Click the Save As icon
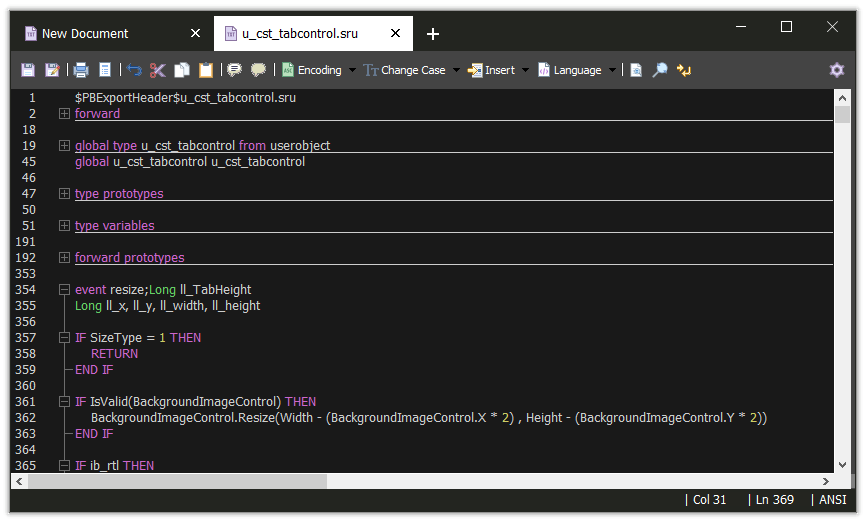865x520 pixels. (x=52, y=70)
